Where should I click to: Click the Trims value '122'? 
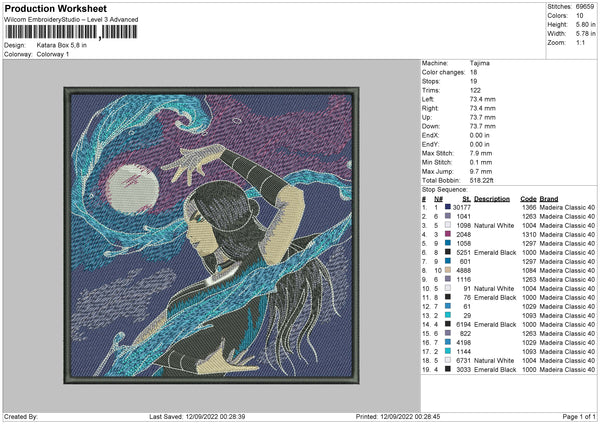click(475, 90)
